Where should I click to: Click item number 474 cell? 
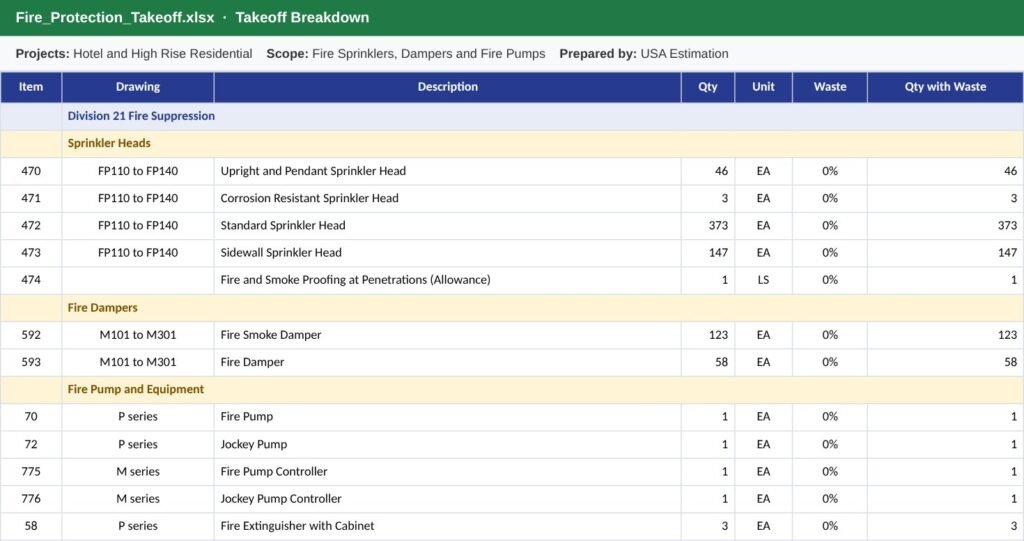pos(31,280)
